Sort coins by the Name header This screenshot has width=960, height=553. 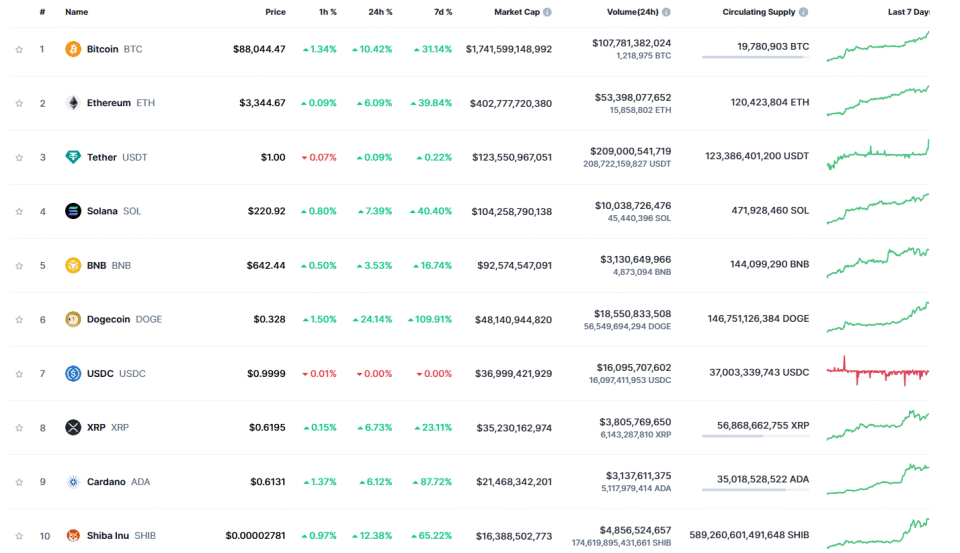[76, 12]
